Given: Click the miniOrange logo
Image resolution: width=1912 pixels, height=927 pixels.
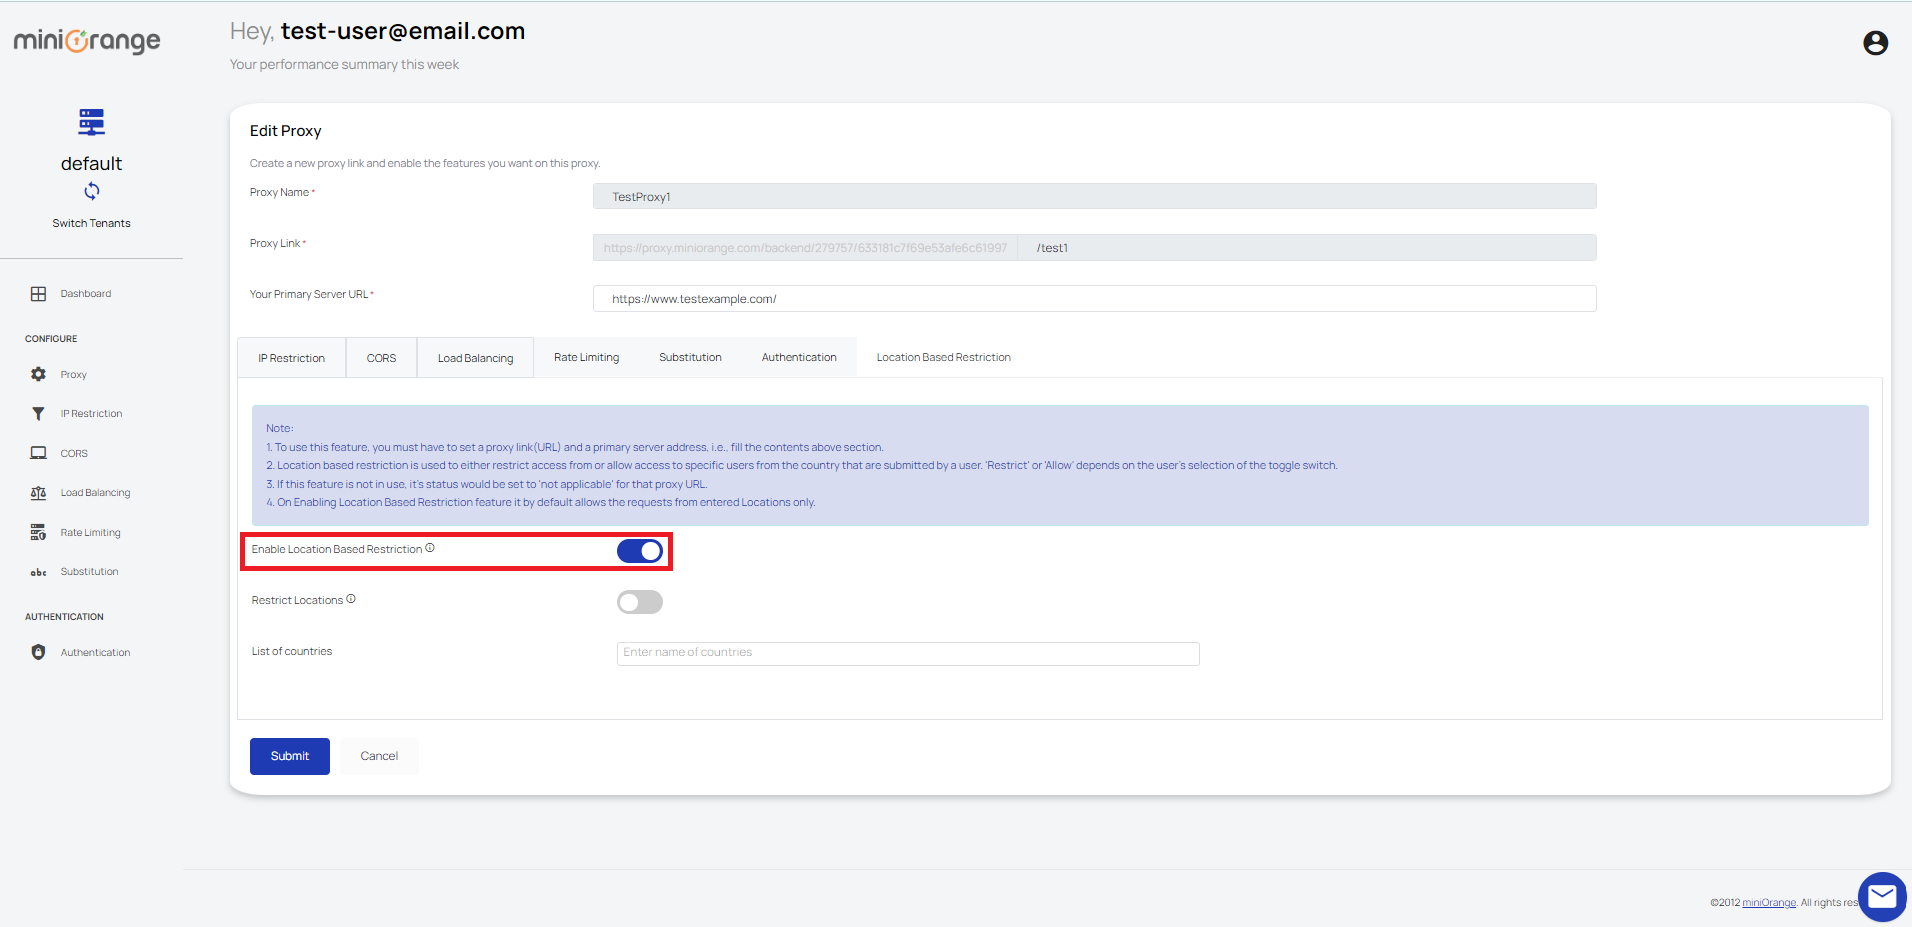Looking at the screenshot, I should click(87, 41).
